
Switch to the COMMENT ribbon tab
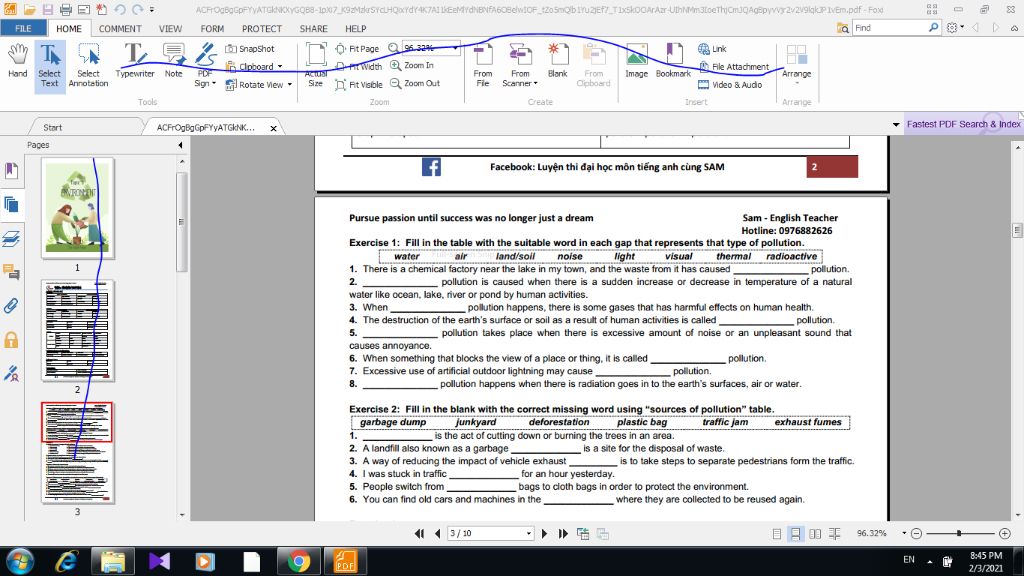click(120, 29)
